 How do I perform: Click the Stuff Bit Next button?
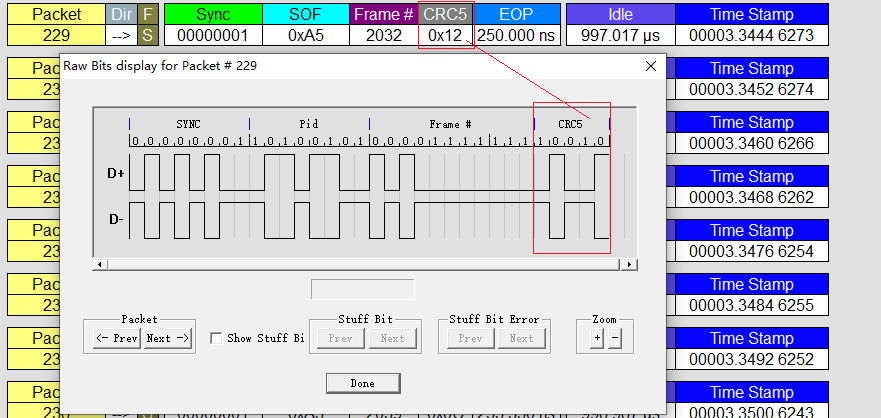[x=392, y=338]
